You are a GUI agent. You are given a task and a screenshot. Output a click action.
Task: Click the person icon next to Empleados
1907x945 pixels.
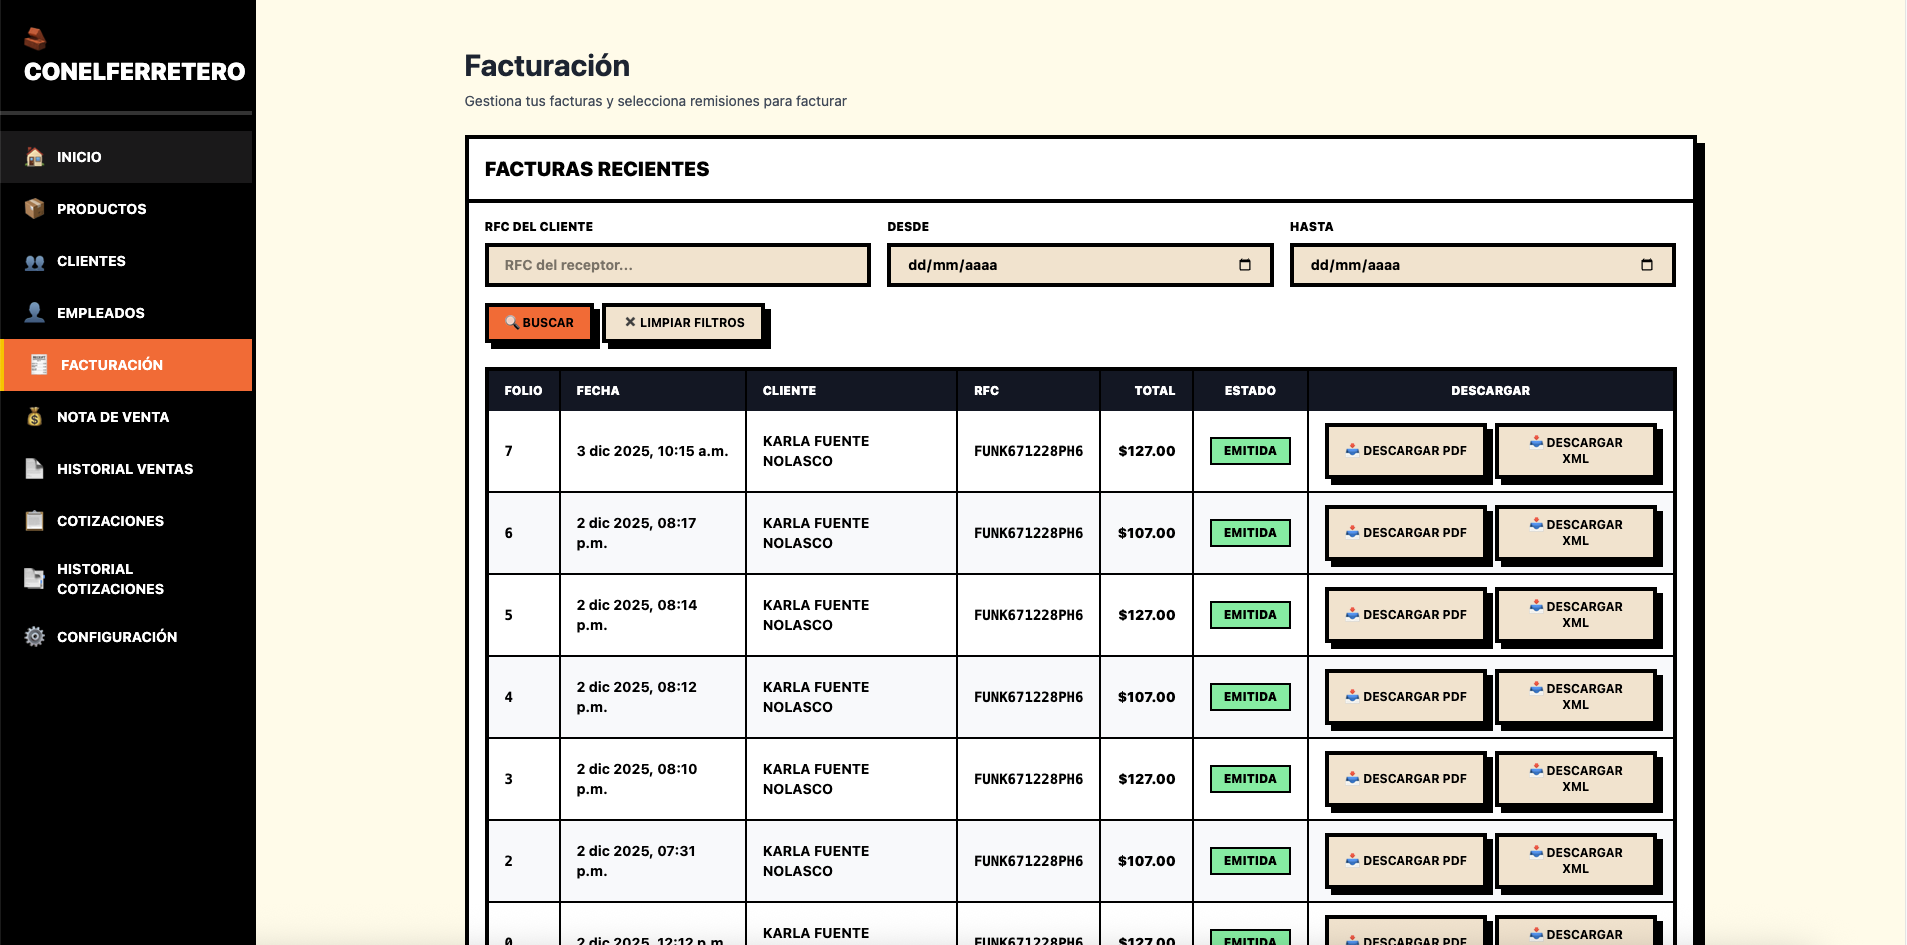click(x=35, y=313)
